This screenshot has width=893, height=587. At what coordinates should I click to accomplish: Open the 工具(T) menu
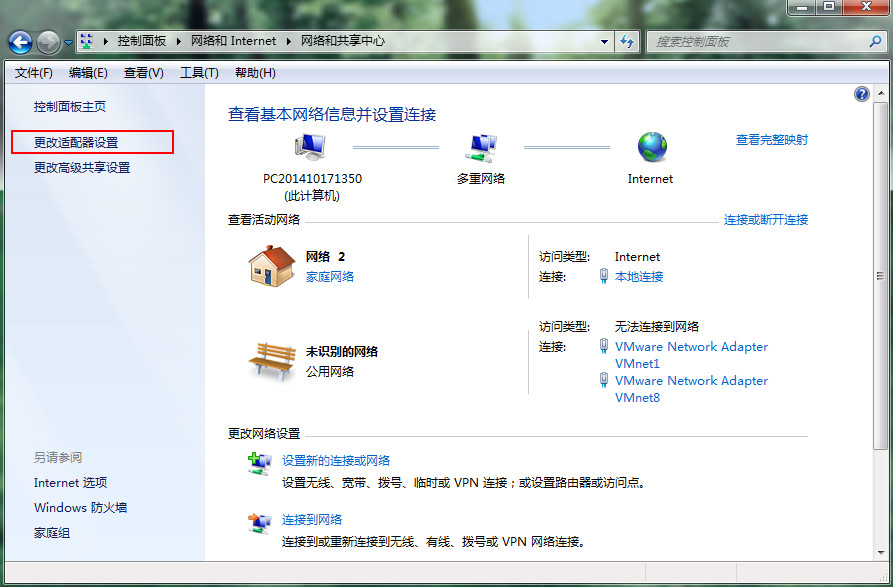[198, 73]
